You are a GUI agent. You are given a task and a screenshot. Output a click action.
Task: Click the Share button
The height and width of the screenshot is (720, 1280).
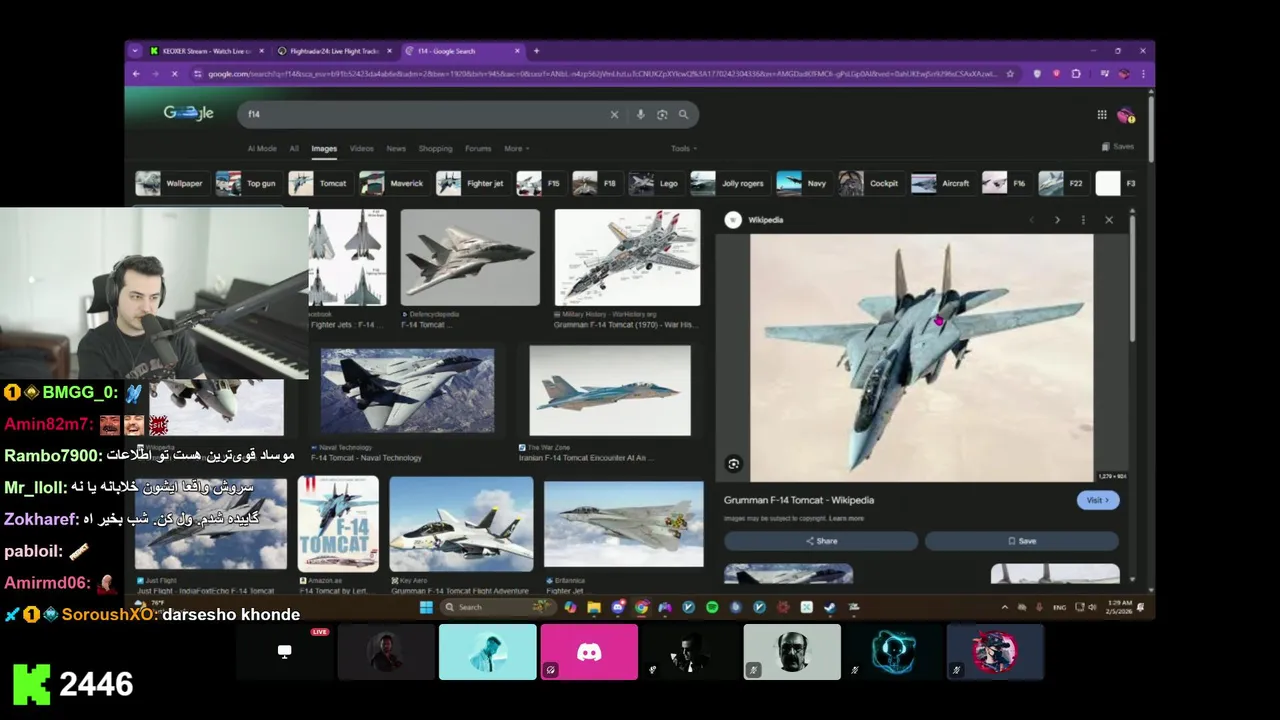[821, 541]
